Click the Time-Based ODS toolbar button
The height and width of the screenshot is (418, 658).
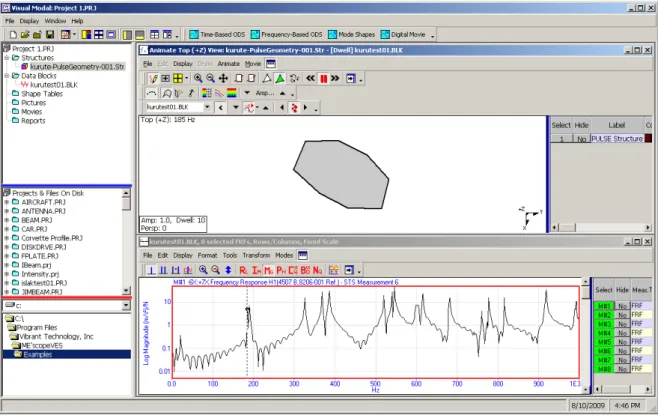(217, 34)
